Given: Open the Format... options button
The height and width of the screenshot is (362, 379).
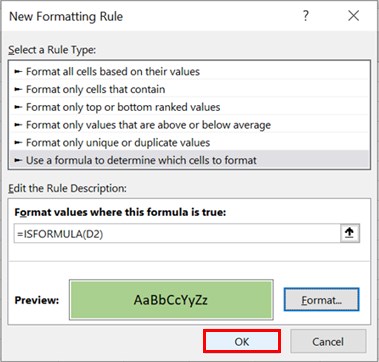Looking at the screenshot, I should click(321, 300).
